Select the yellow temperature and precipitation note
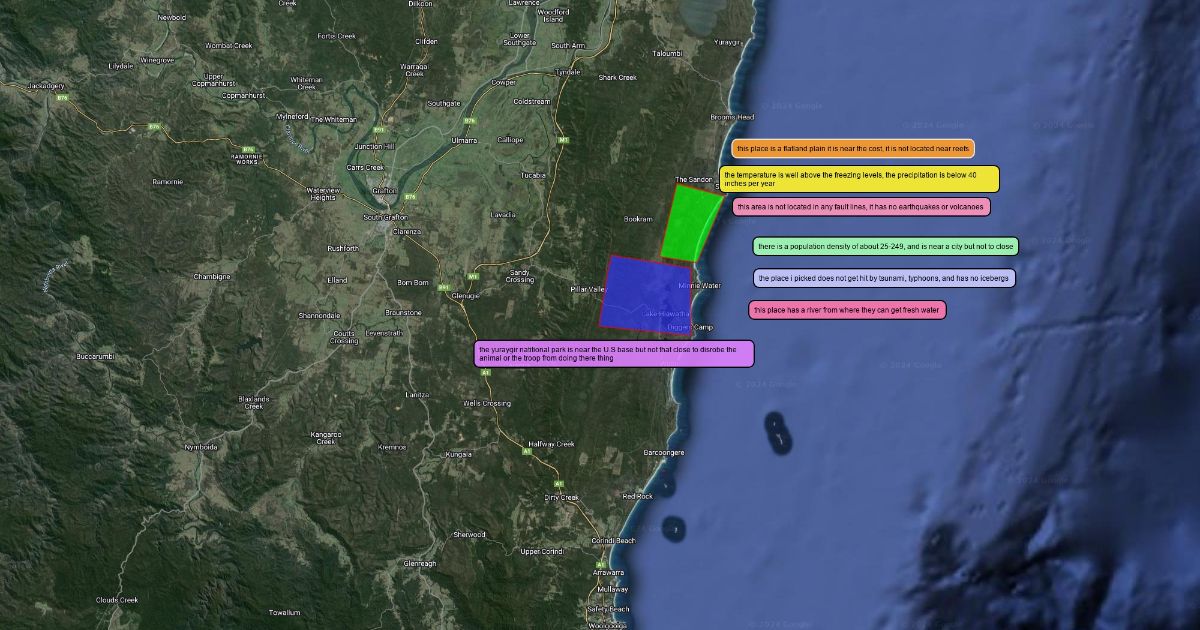The width and height of the screenshot is (1200, 630). click(x=859, y=179)
